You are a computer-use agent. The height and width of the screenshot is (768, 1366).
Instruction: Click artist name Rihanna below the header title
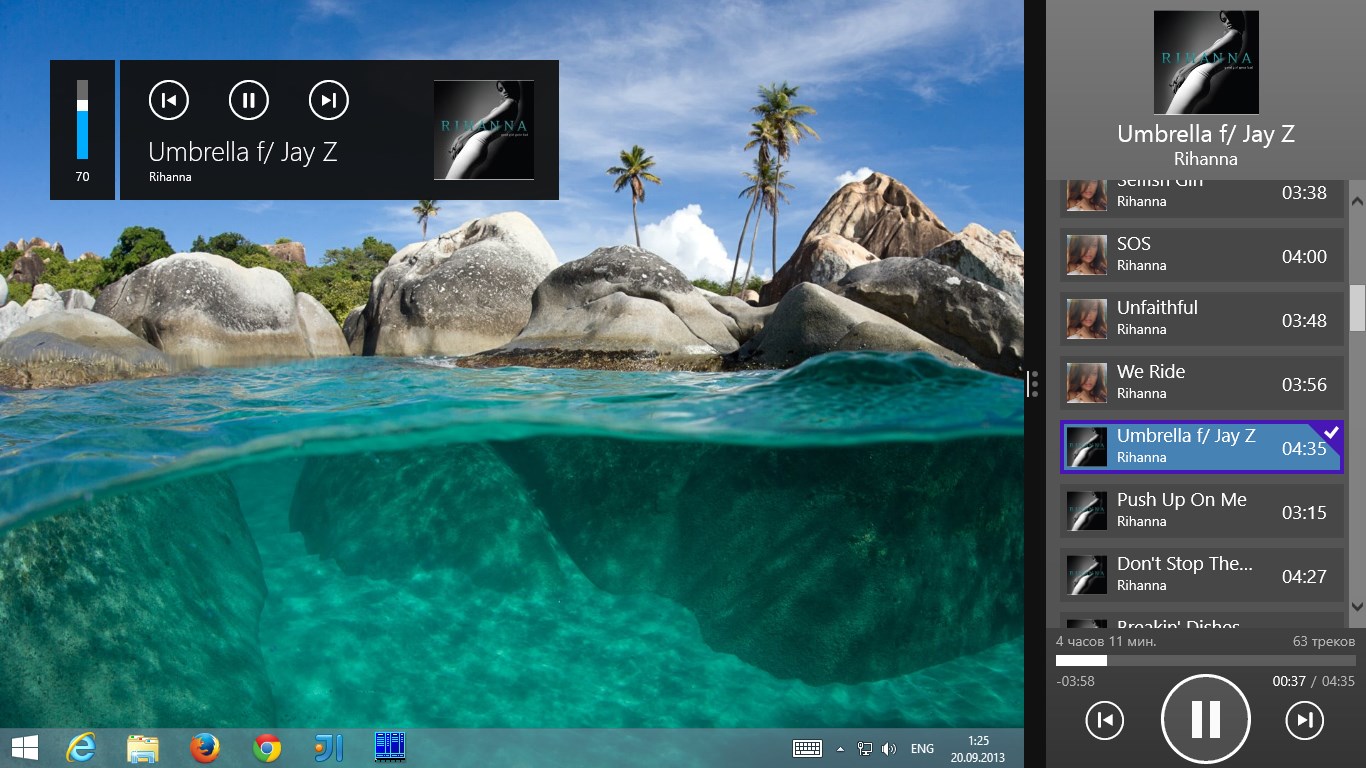point(1205,158)
